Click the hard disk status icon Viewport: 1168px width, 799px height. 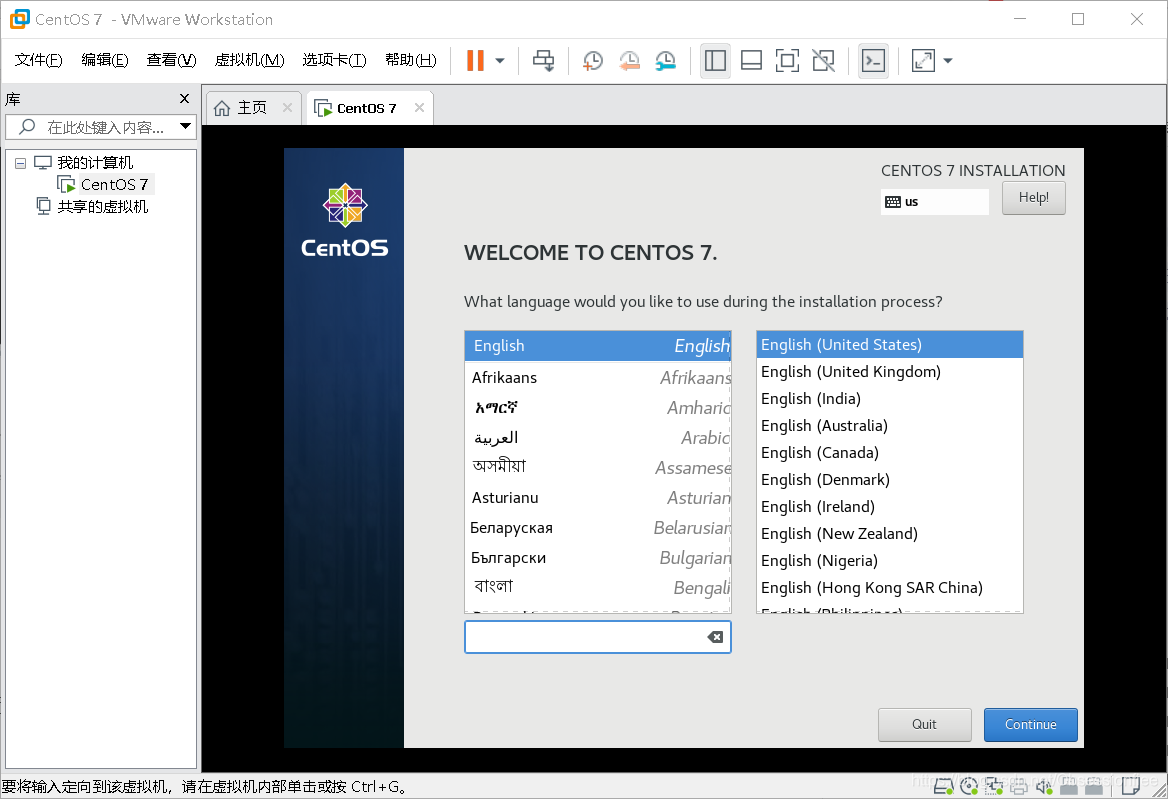944,786
